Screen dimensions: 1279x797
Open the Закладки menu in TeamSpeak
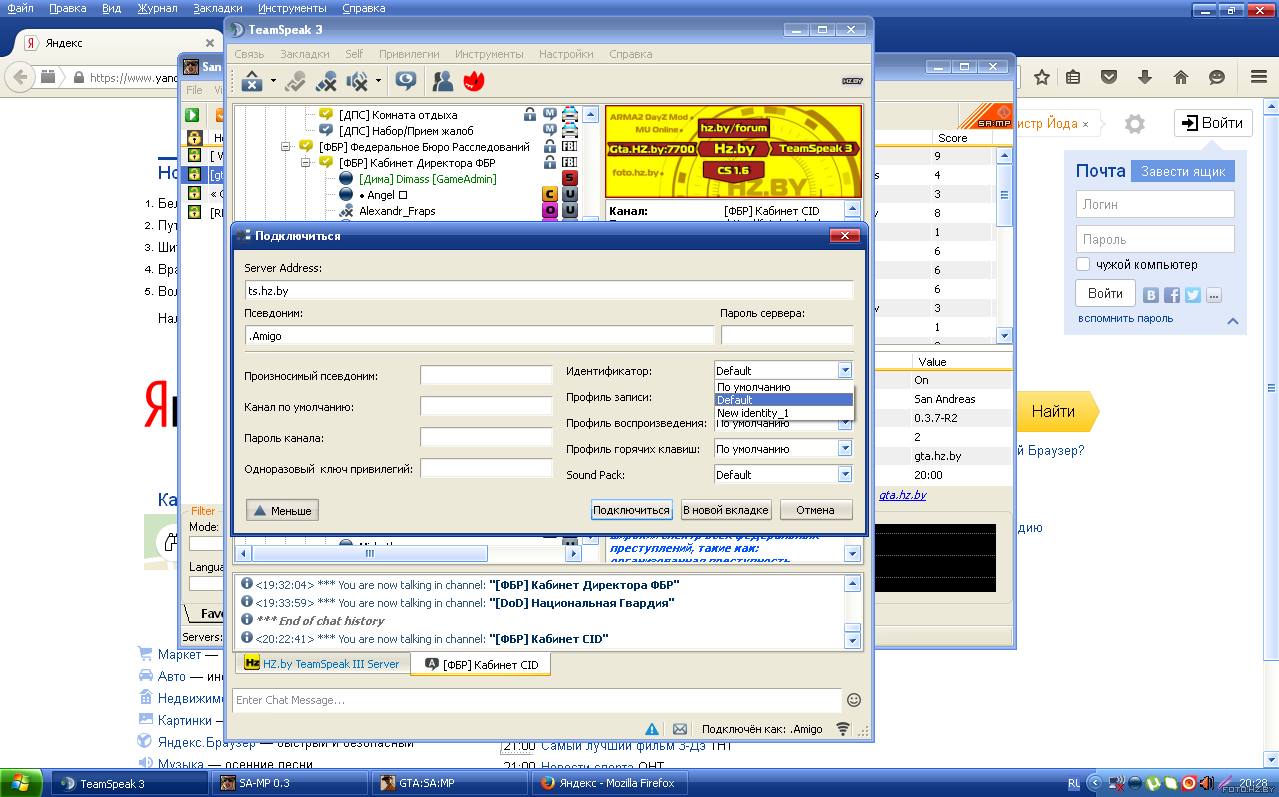tap(304, 54)
